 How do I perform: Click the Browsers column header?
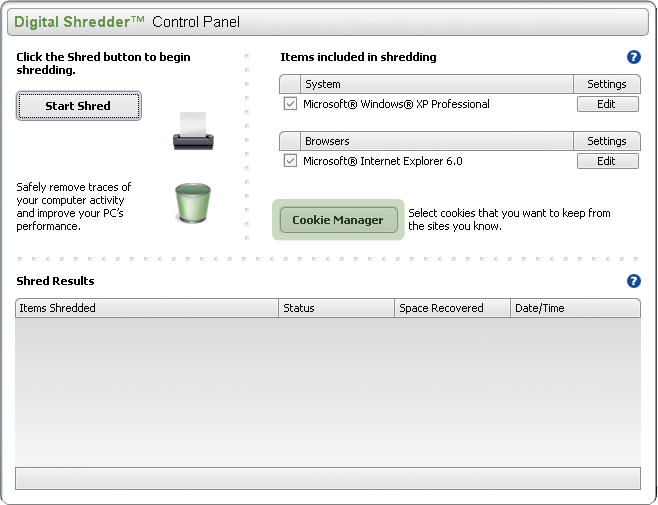436,141
